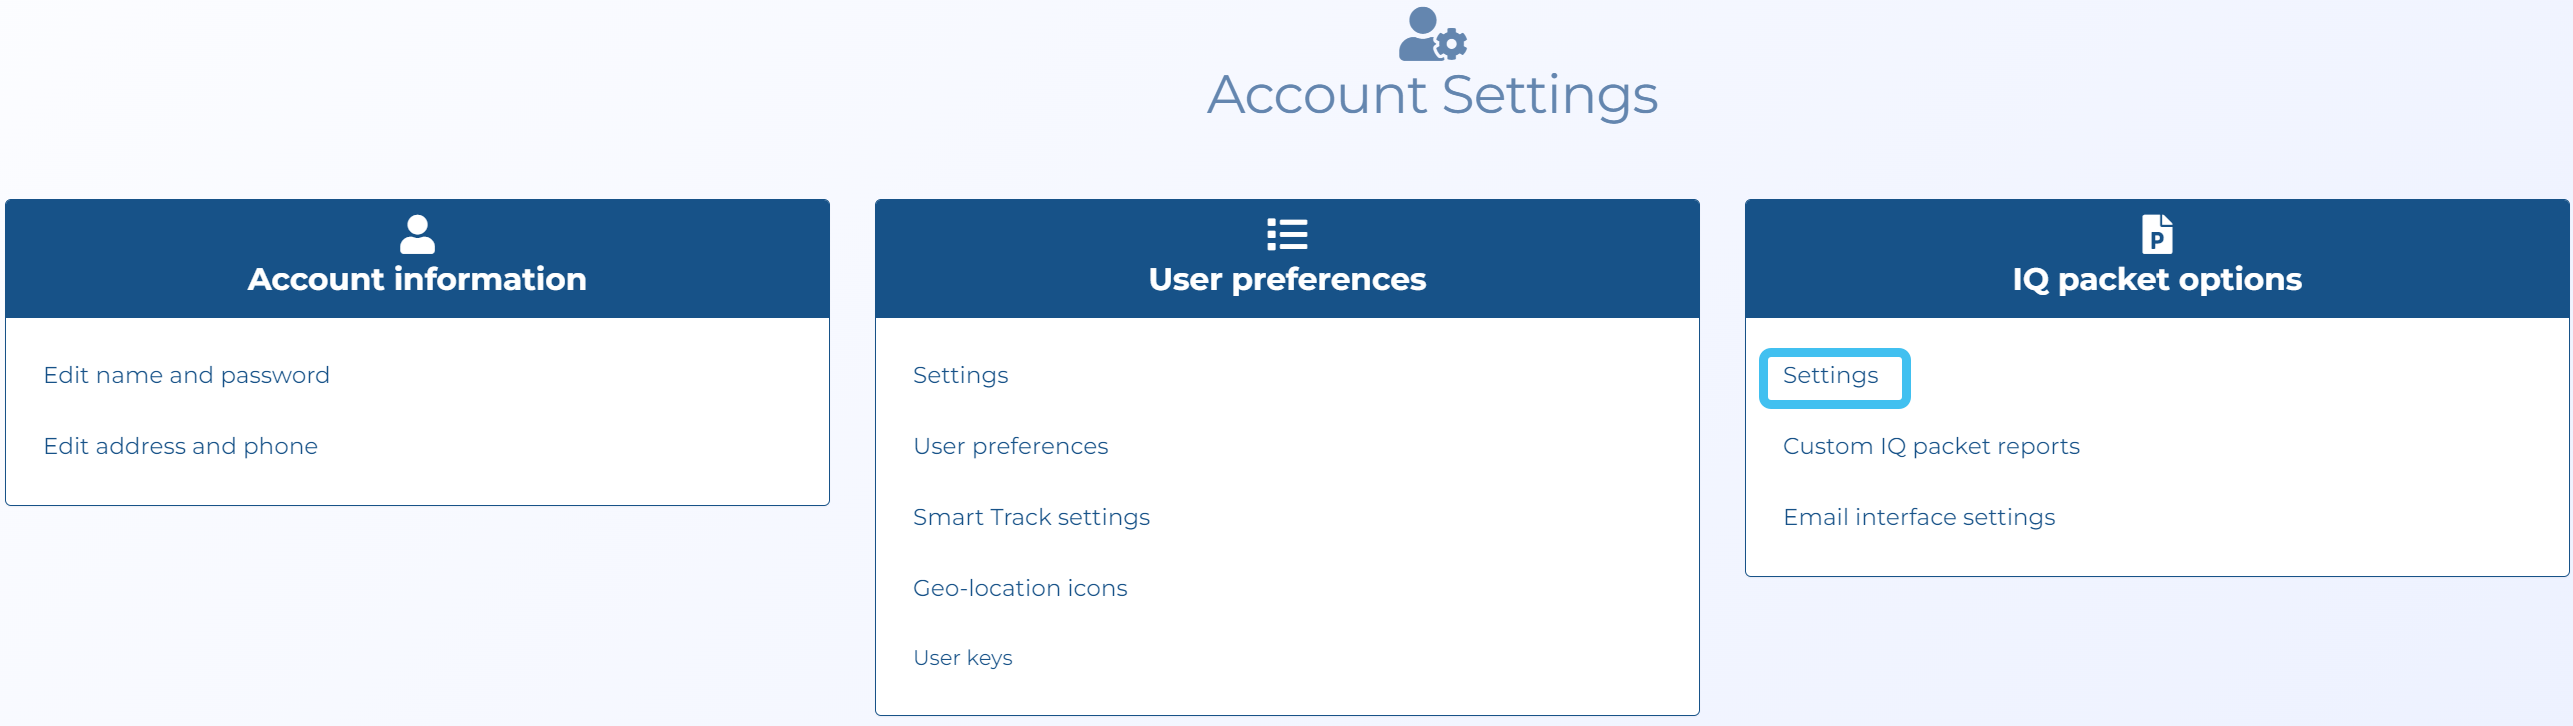Click the Account information header title

point(417,279)
